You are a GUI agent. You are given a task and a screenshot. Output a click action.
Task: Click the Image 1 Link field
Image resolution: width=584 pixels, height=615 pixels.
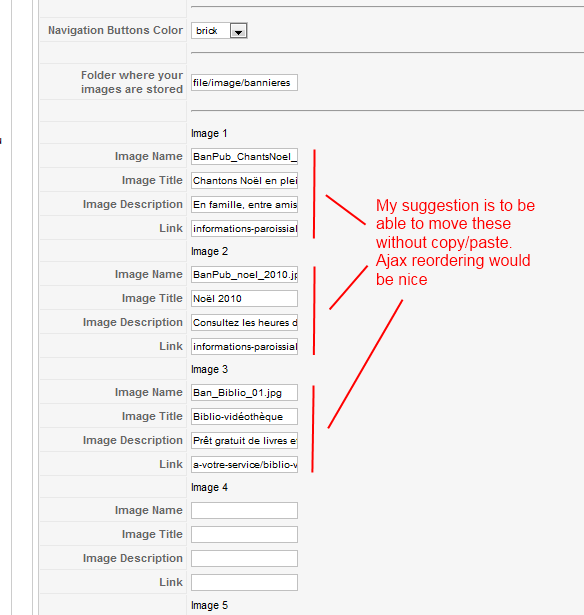(x=244, y=228)
